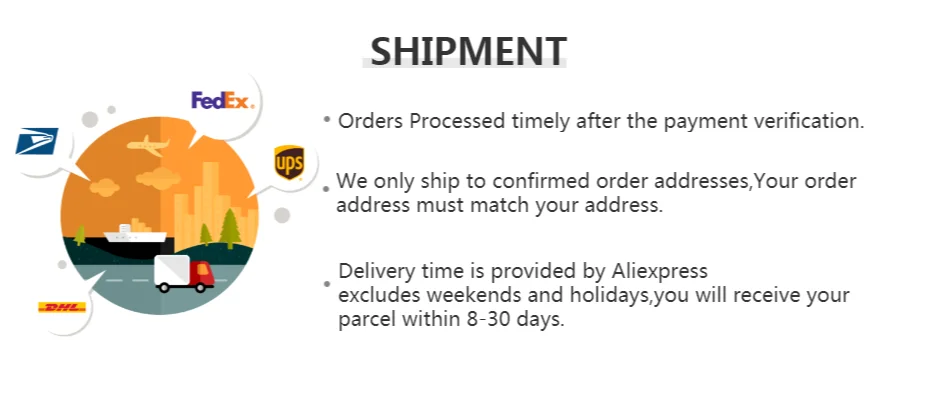The width and height of the screenshot is (932, 400).
Task: Click the 'Orders Processed timely' text line
Action: pyautogui.click(x=601, y=121)
